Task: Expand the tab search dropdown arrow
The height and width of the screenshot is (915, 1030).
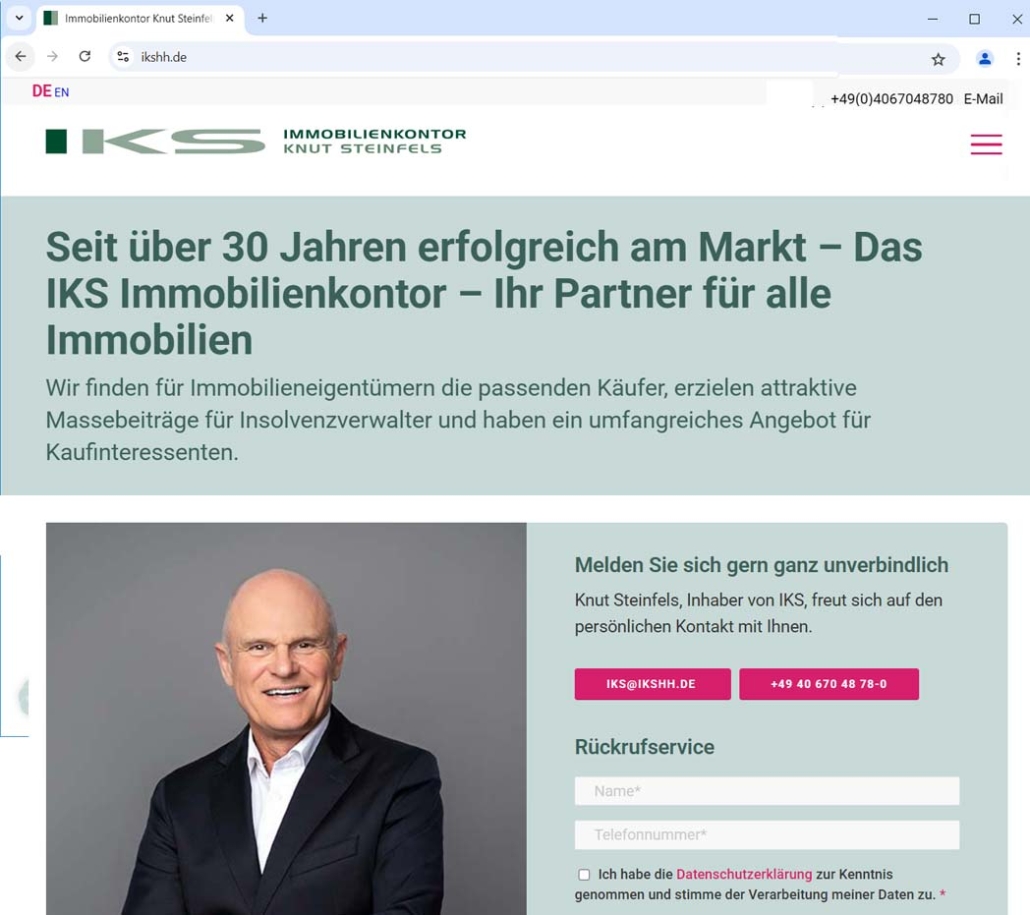Action: [19, 18]
